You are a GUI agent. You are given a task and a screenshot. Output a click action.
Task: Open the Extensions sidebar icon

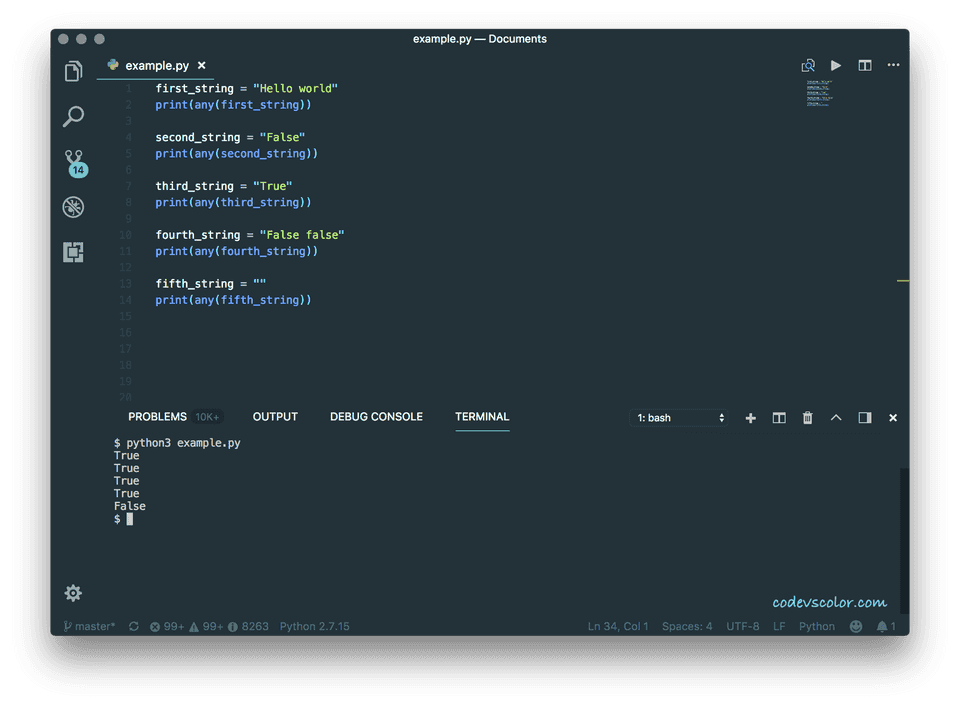tap(73, 251)
